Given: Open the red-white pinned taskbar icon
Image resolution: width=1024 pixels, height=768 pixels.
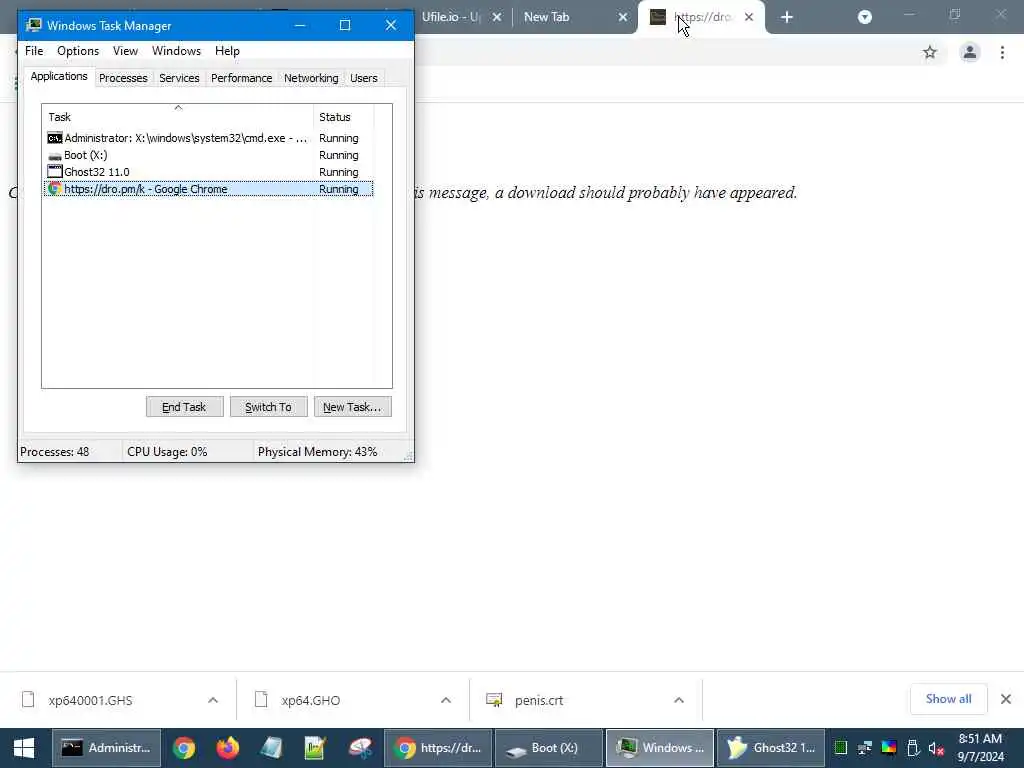Looking at the screenshot, I should [360, 748].
